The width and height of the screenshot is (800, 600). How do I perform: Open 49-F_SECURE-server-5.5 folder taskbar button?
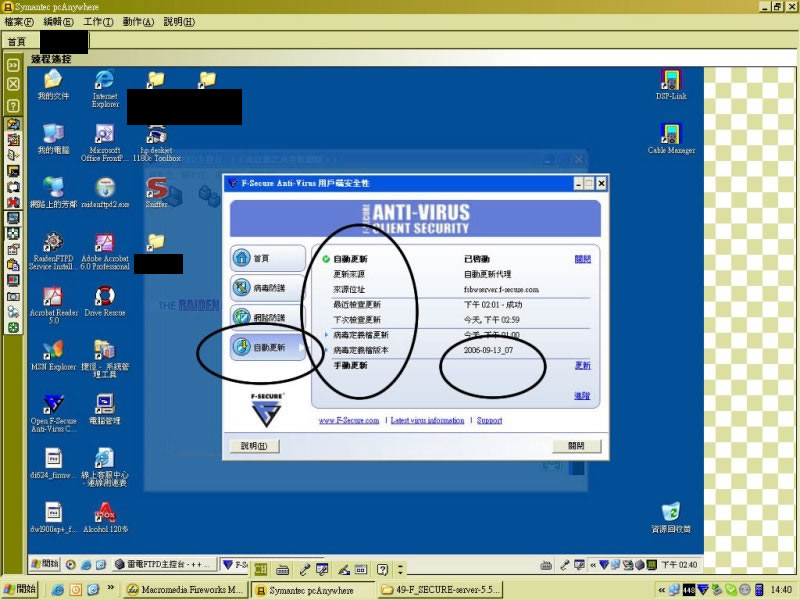[441, 590]
